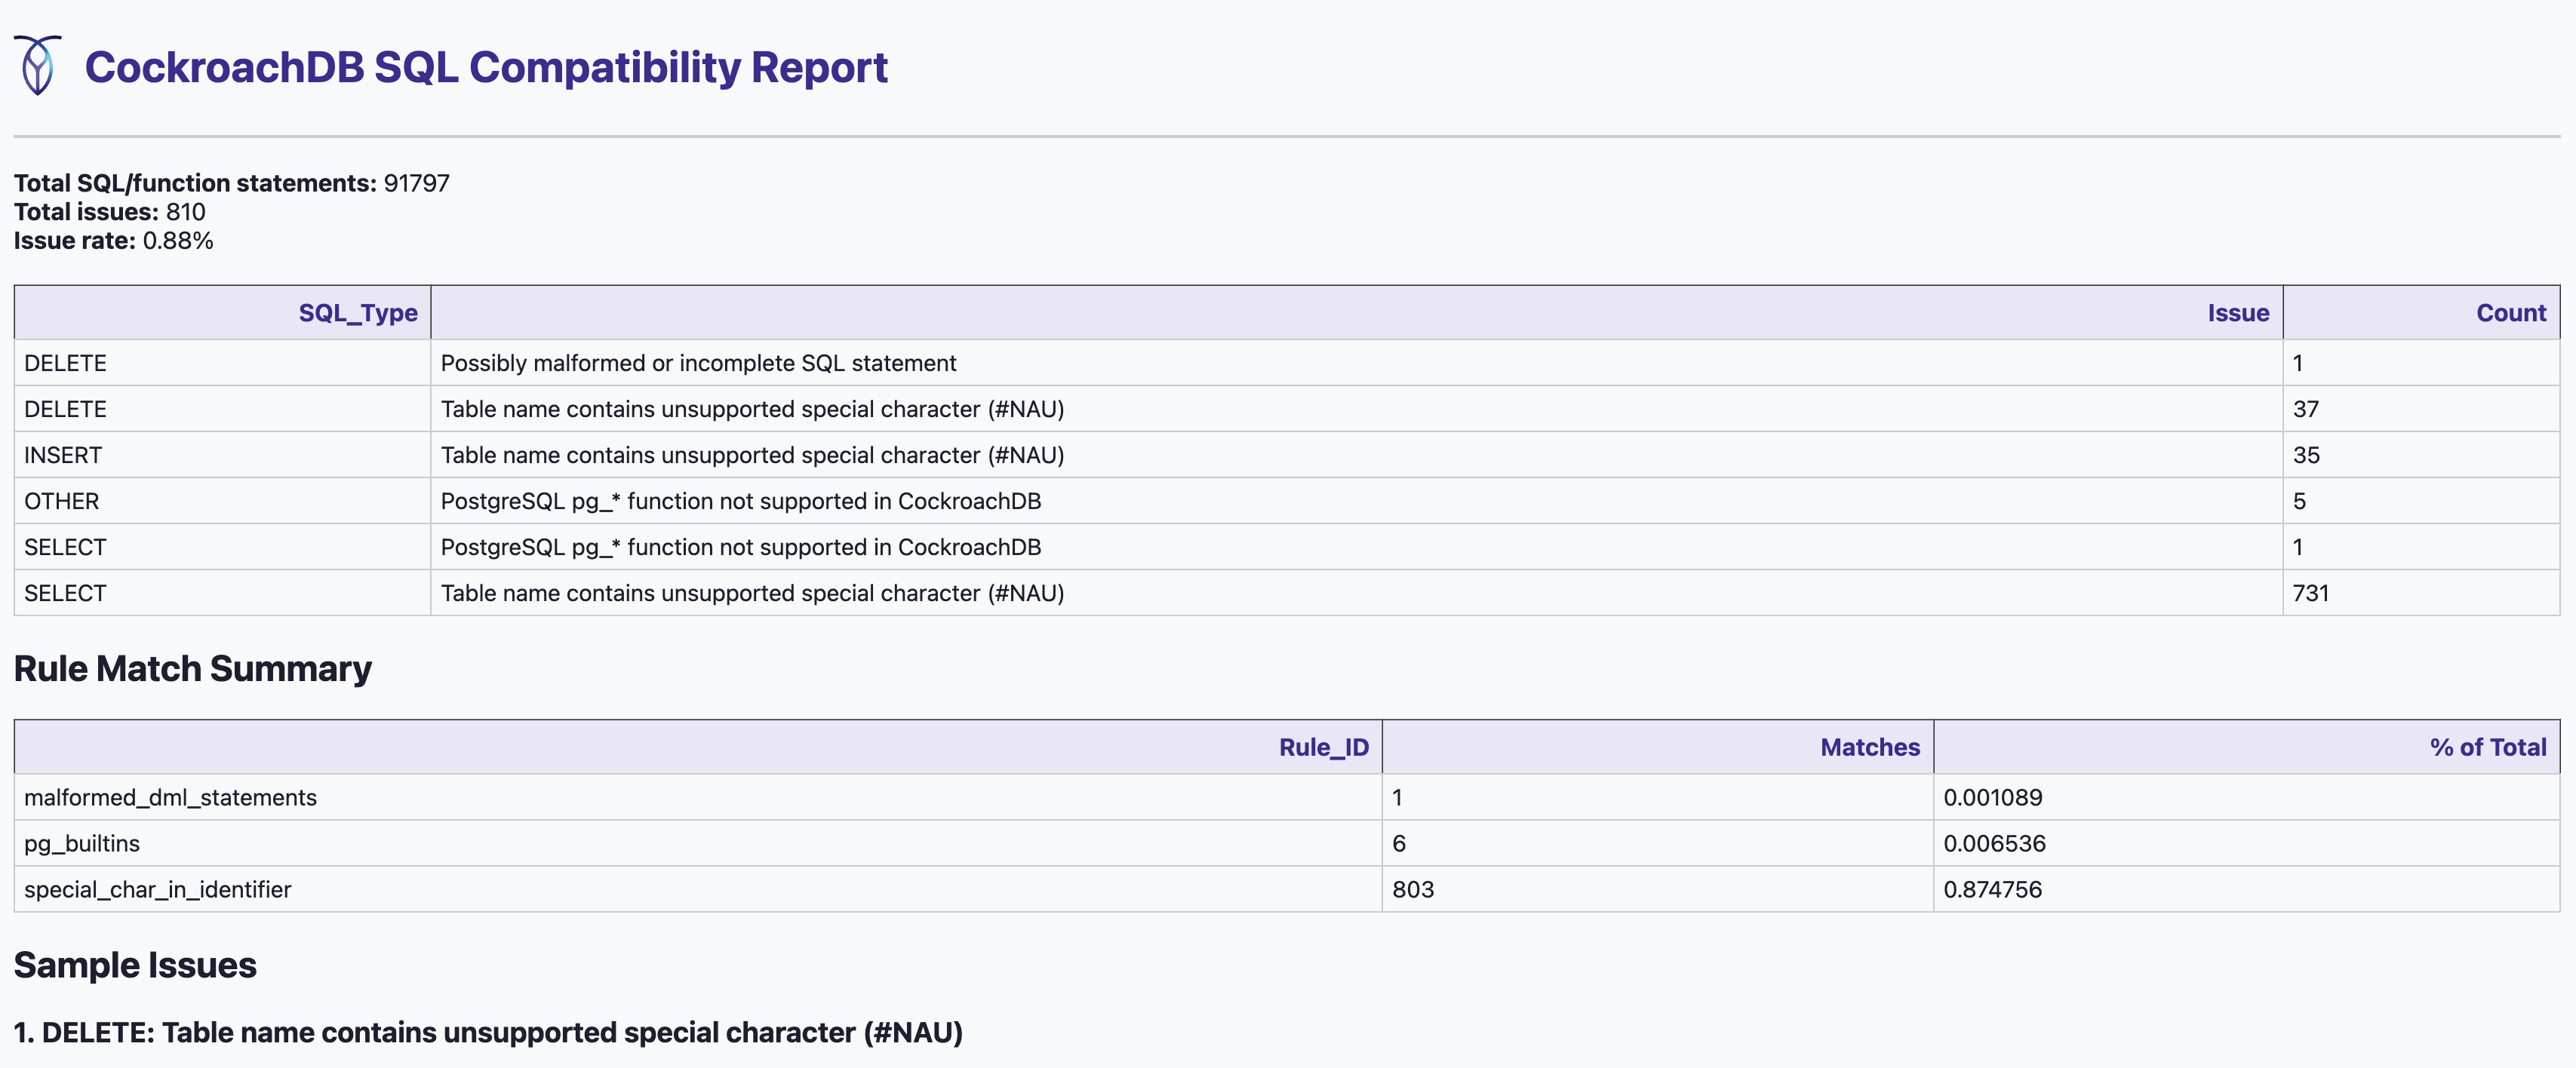The image size is (2576, 1068).
Task: Click the SQL_Type column header
Action: click(x=357, y=313)
